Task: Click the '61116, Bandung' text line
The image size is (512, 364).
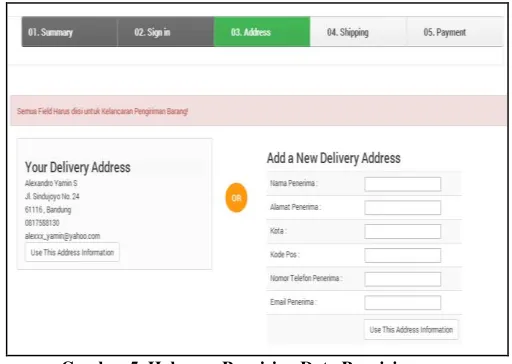Action: [48, 210]
